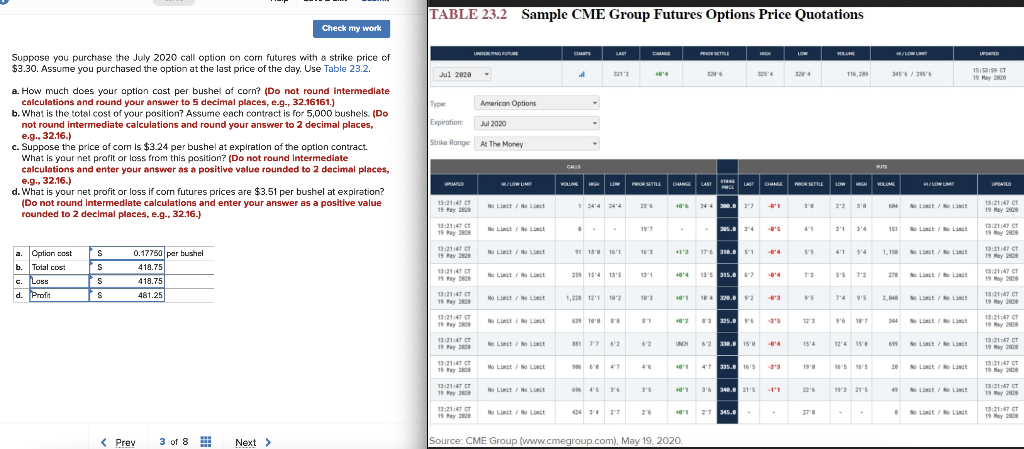Click the Option cost label in row a
This screenshot has width=1024, height=449.
(x=52, y=253)
